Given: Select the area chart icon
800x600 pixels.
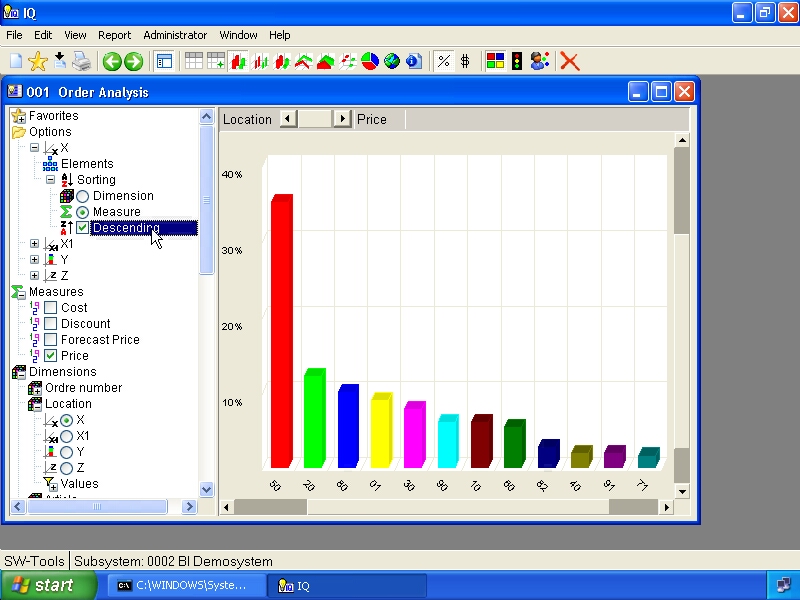Looking at the screenshot, I should pos(326,61).
